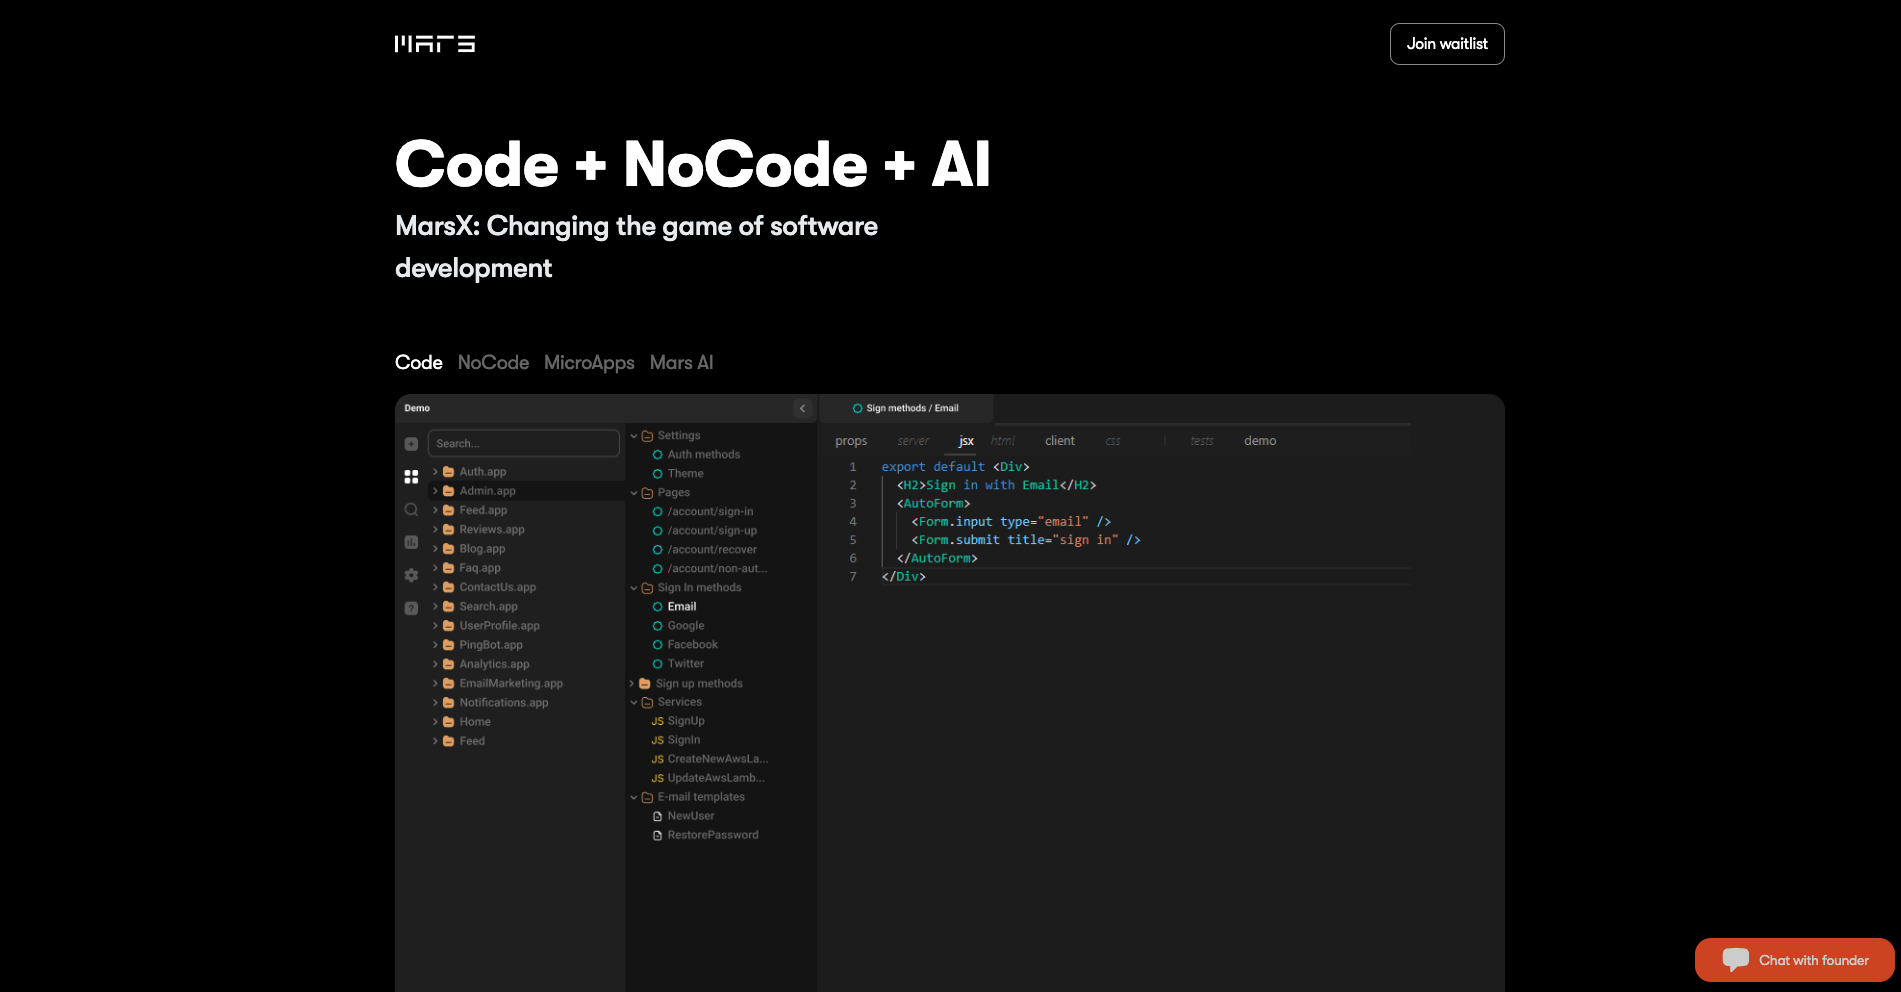Click the question mark help icon
Viewport: 1901px width, 992px height.
coord(411,608)
